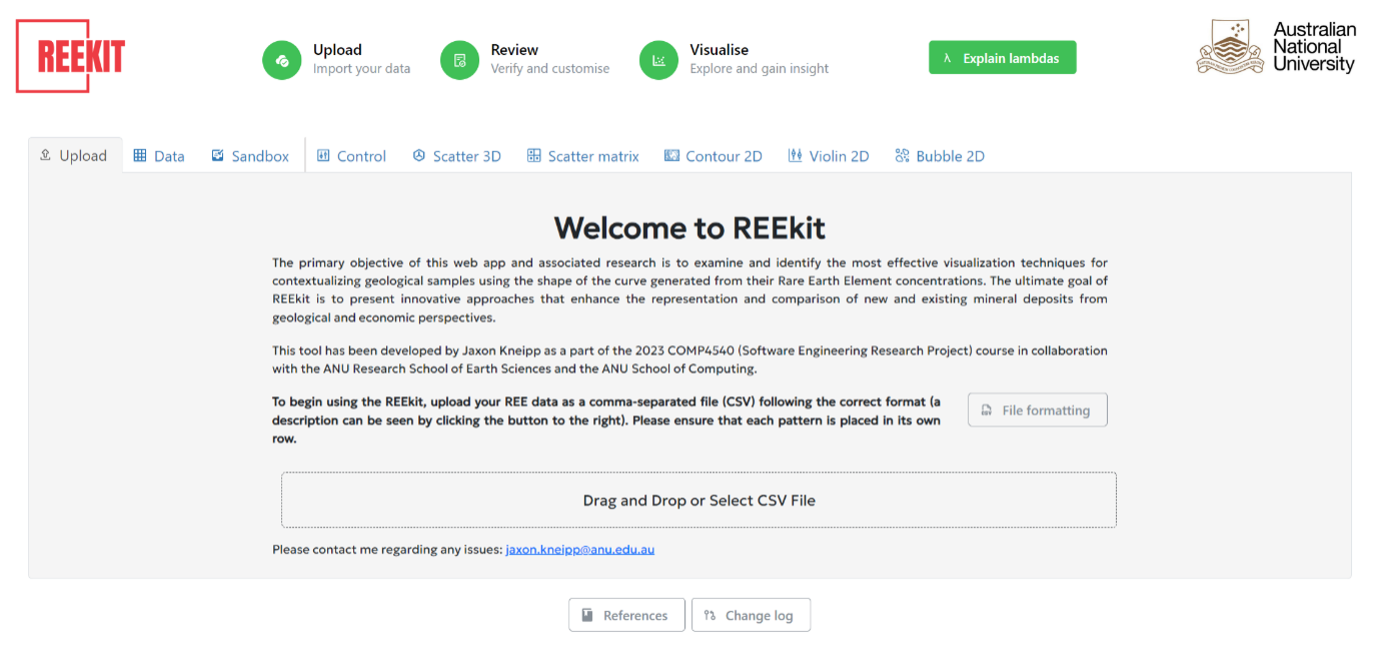Click the 'Welcome to REEkit' heading
The image size is (1381, 656).
click(x=690, y=228)
